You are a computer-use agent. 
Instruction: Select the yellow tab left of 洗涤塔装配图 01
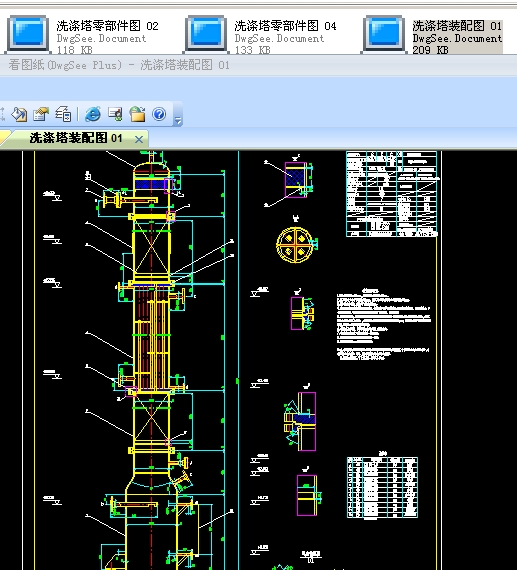click(4, 138)
